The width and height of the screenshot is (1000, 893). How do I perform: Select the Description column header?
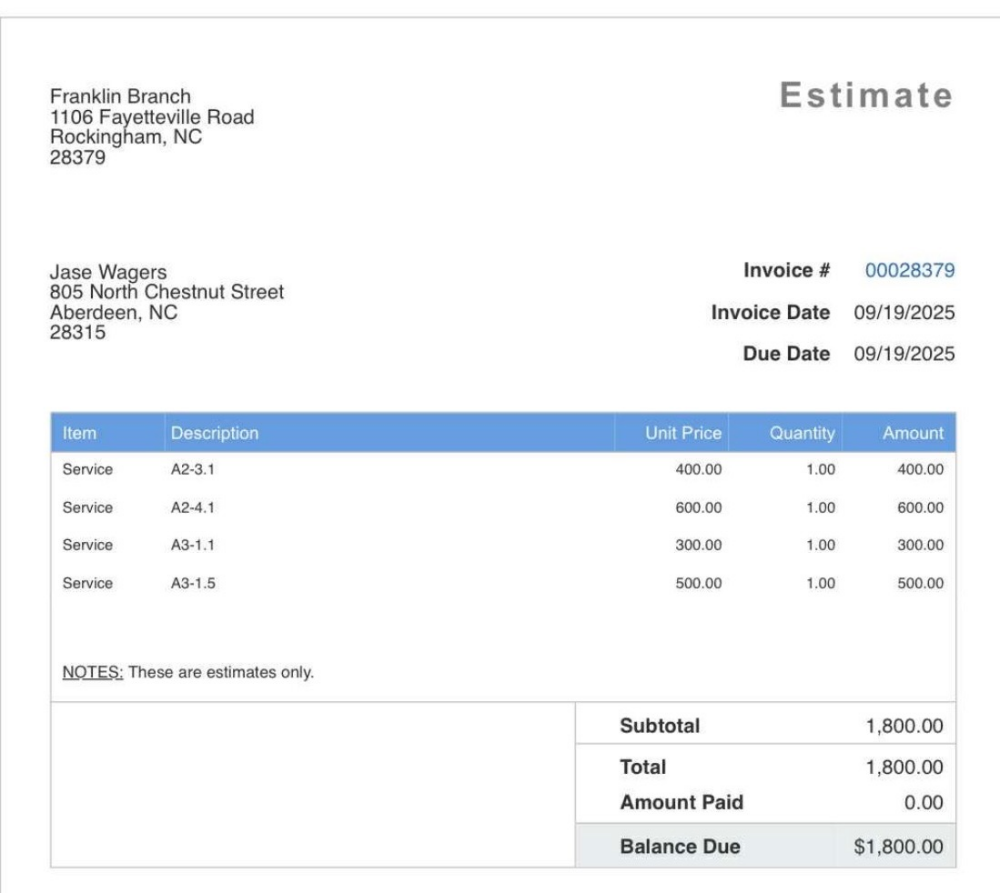point(215,432)
